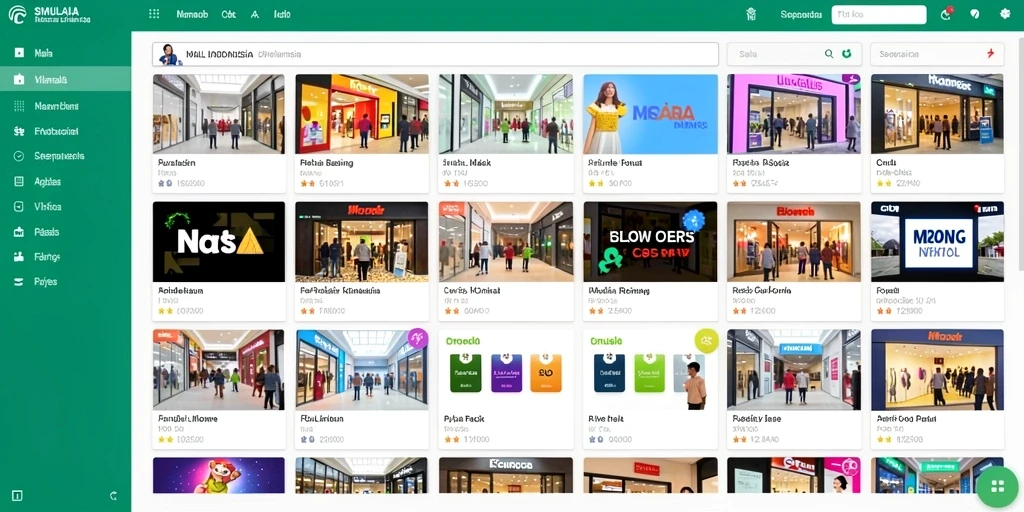The image size is (1024, 512).
Task: Click the yellow-green badge on voucher card
Action: coord(707,340)
